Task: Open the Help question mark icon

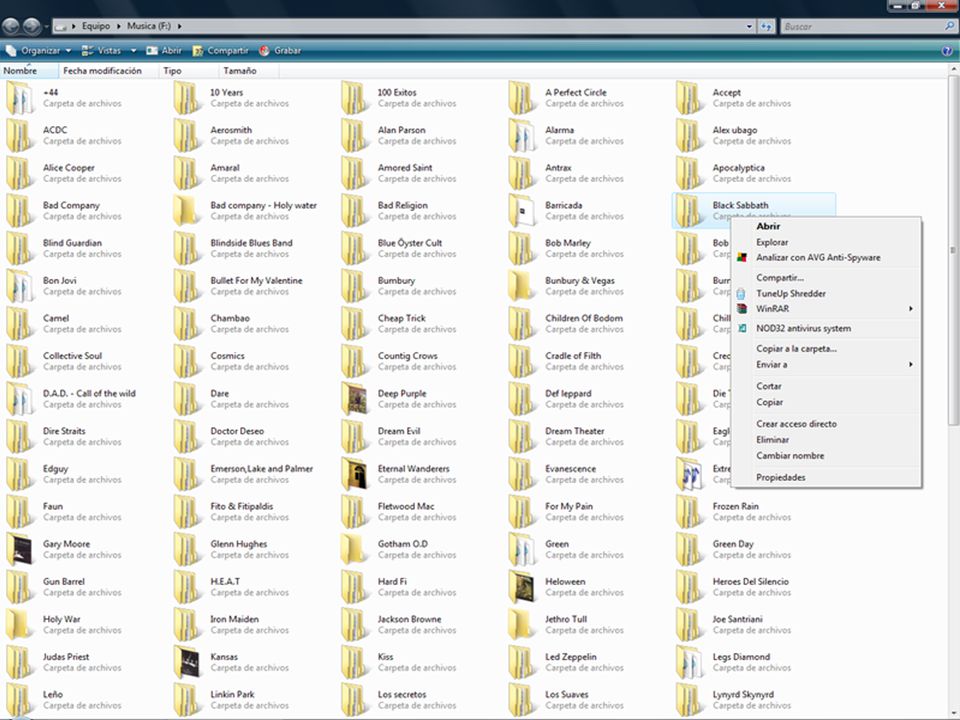Action: click(x=947, y=51)
